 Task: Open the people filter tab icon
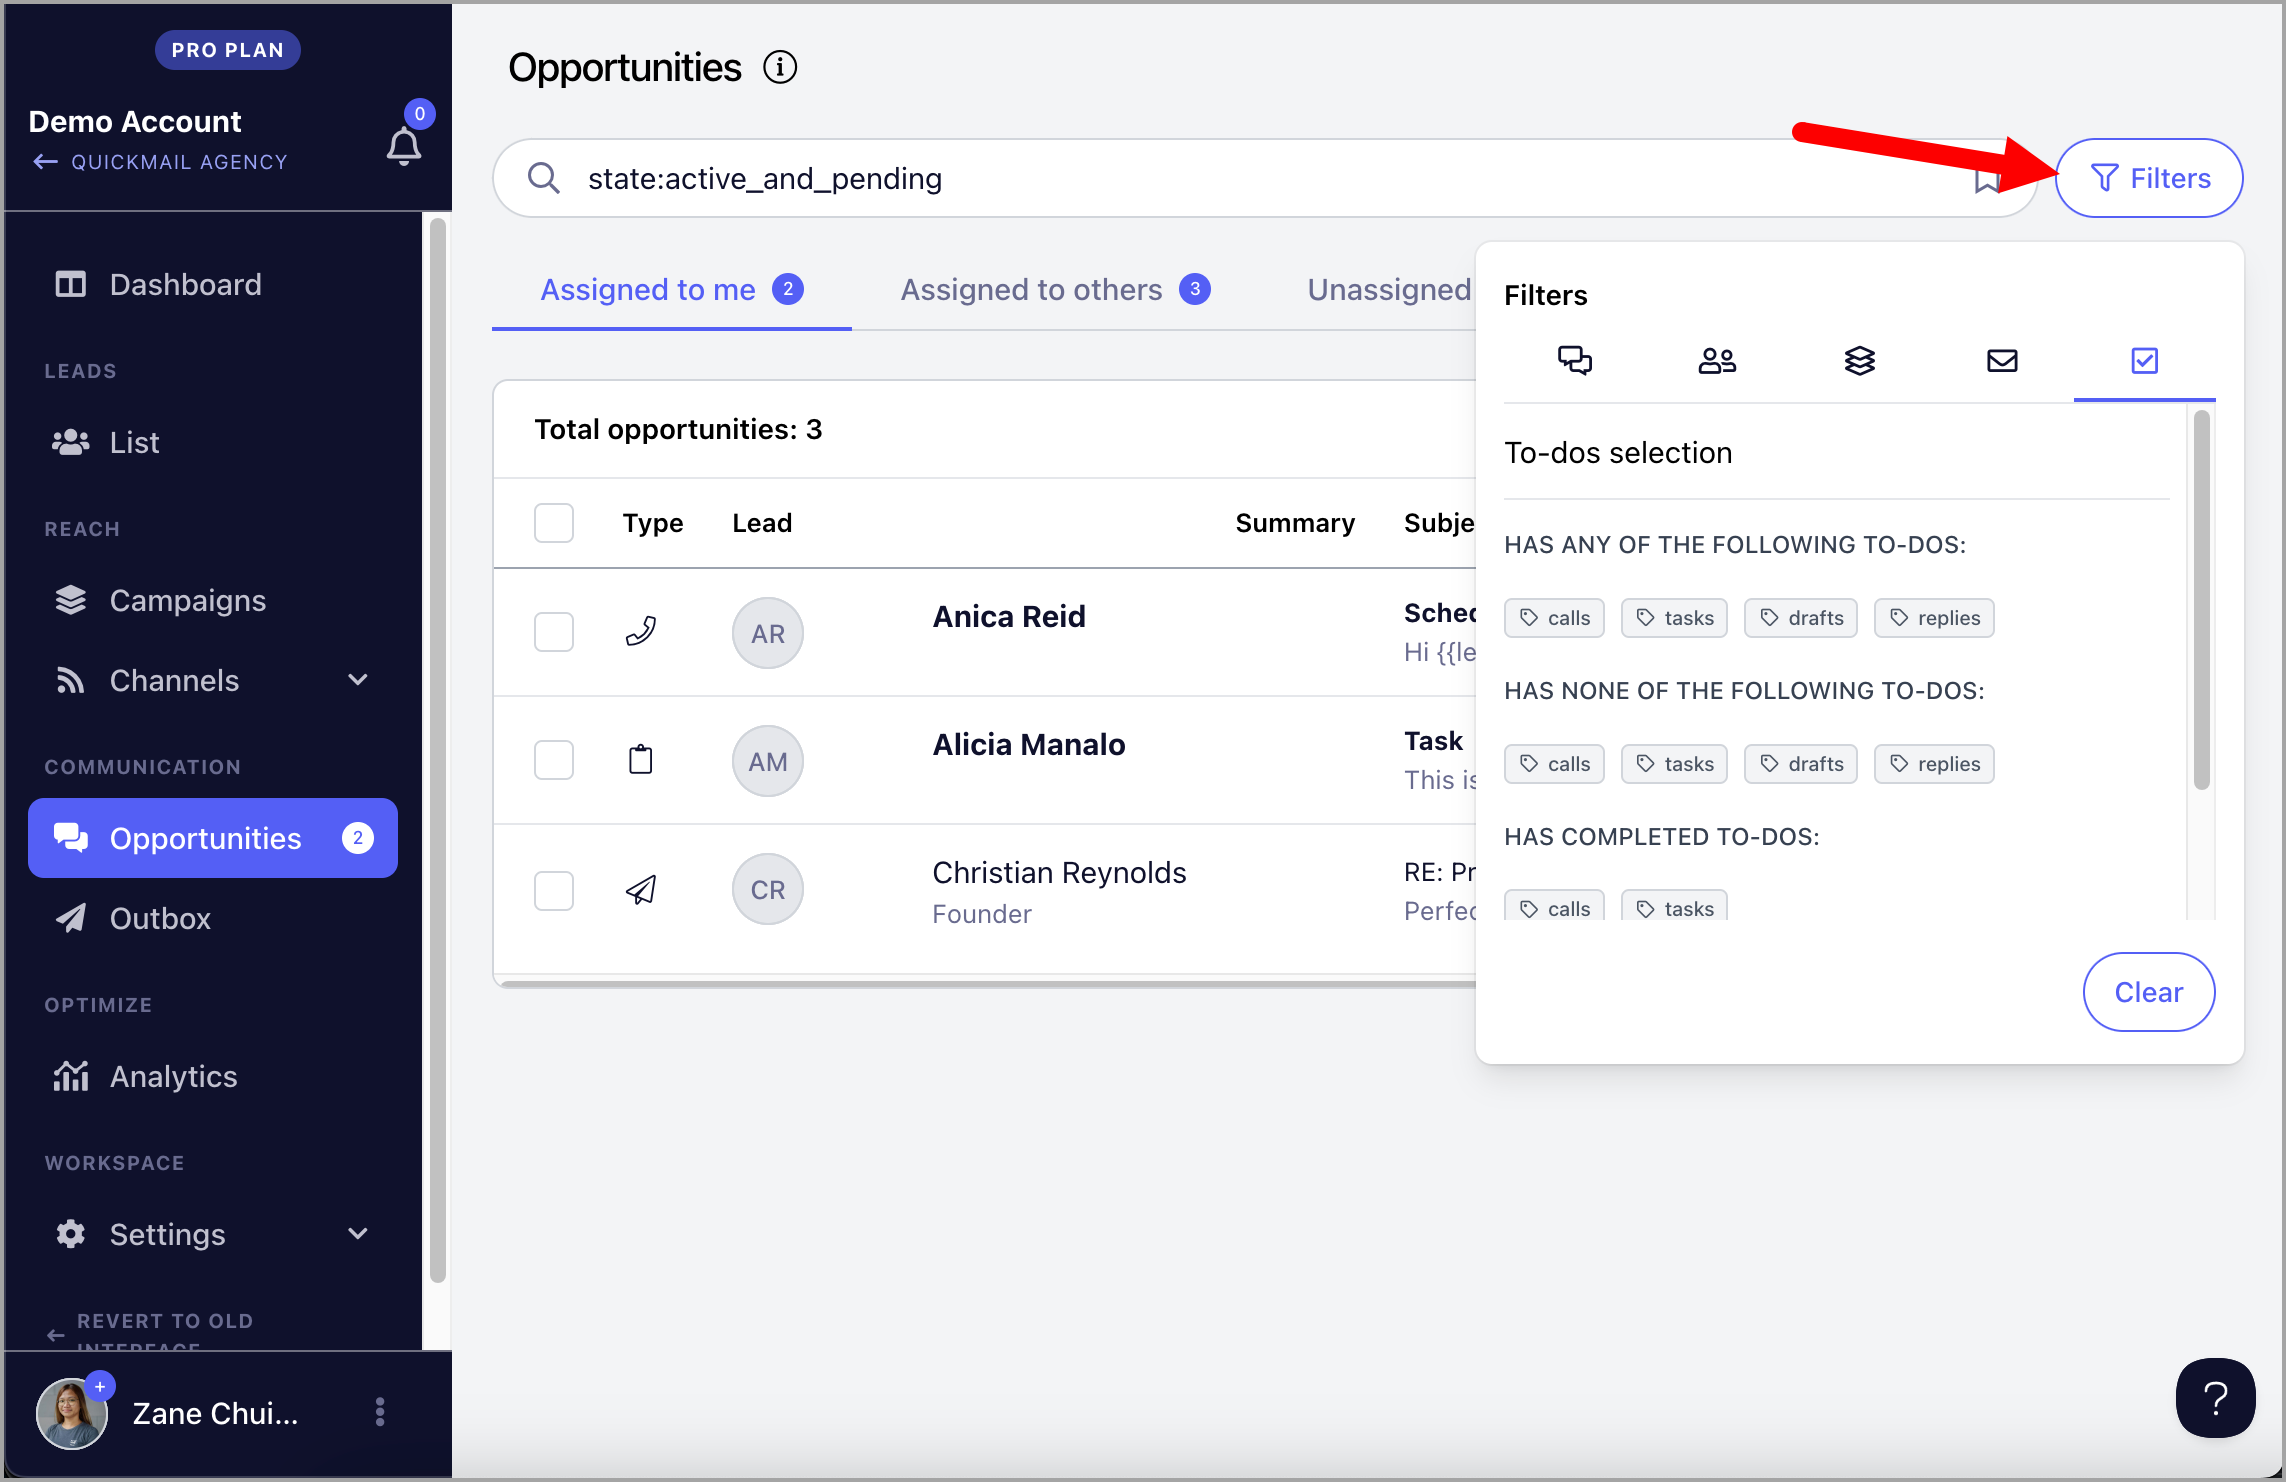(x=1717, y=360)
